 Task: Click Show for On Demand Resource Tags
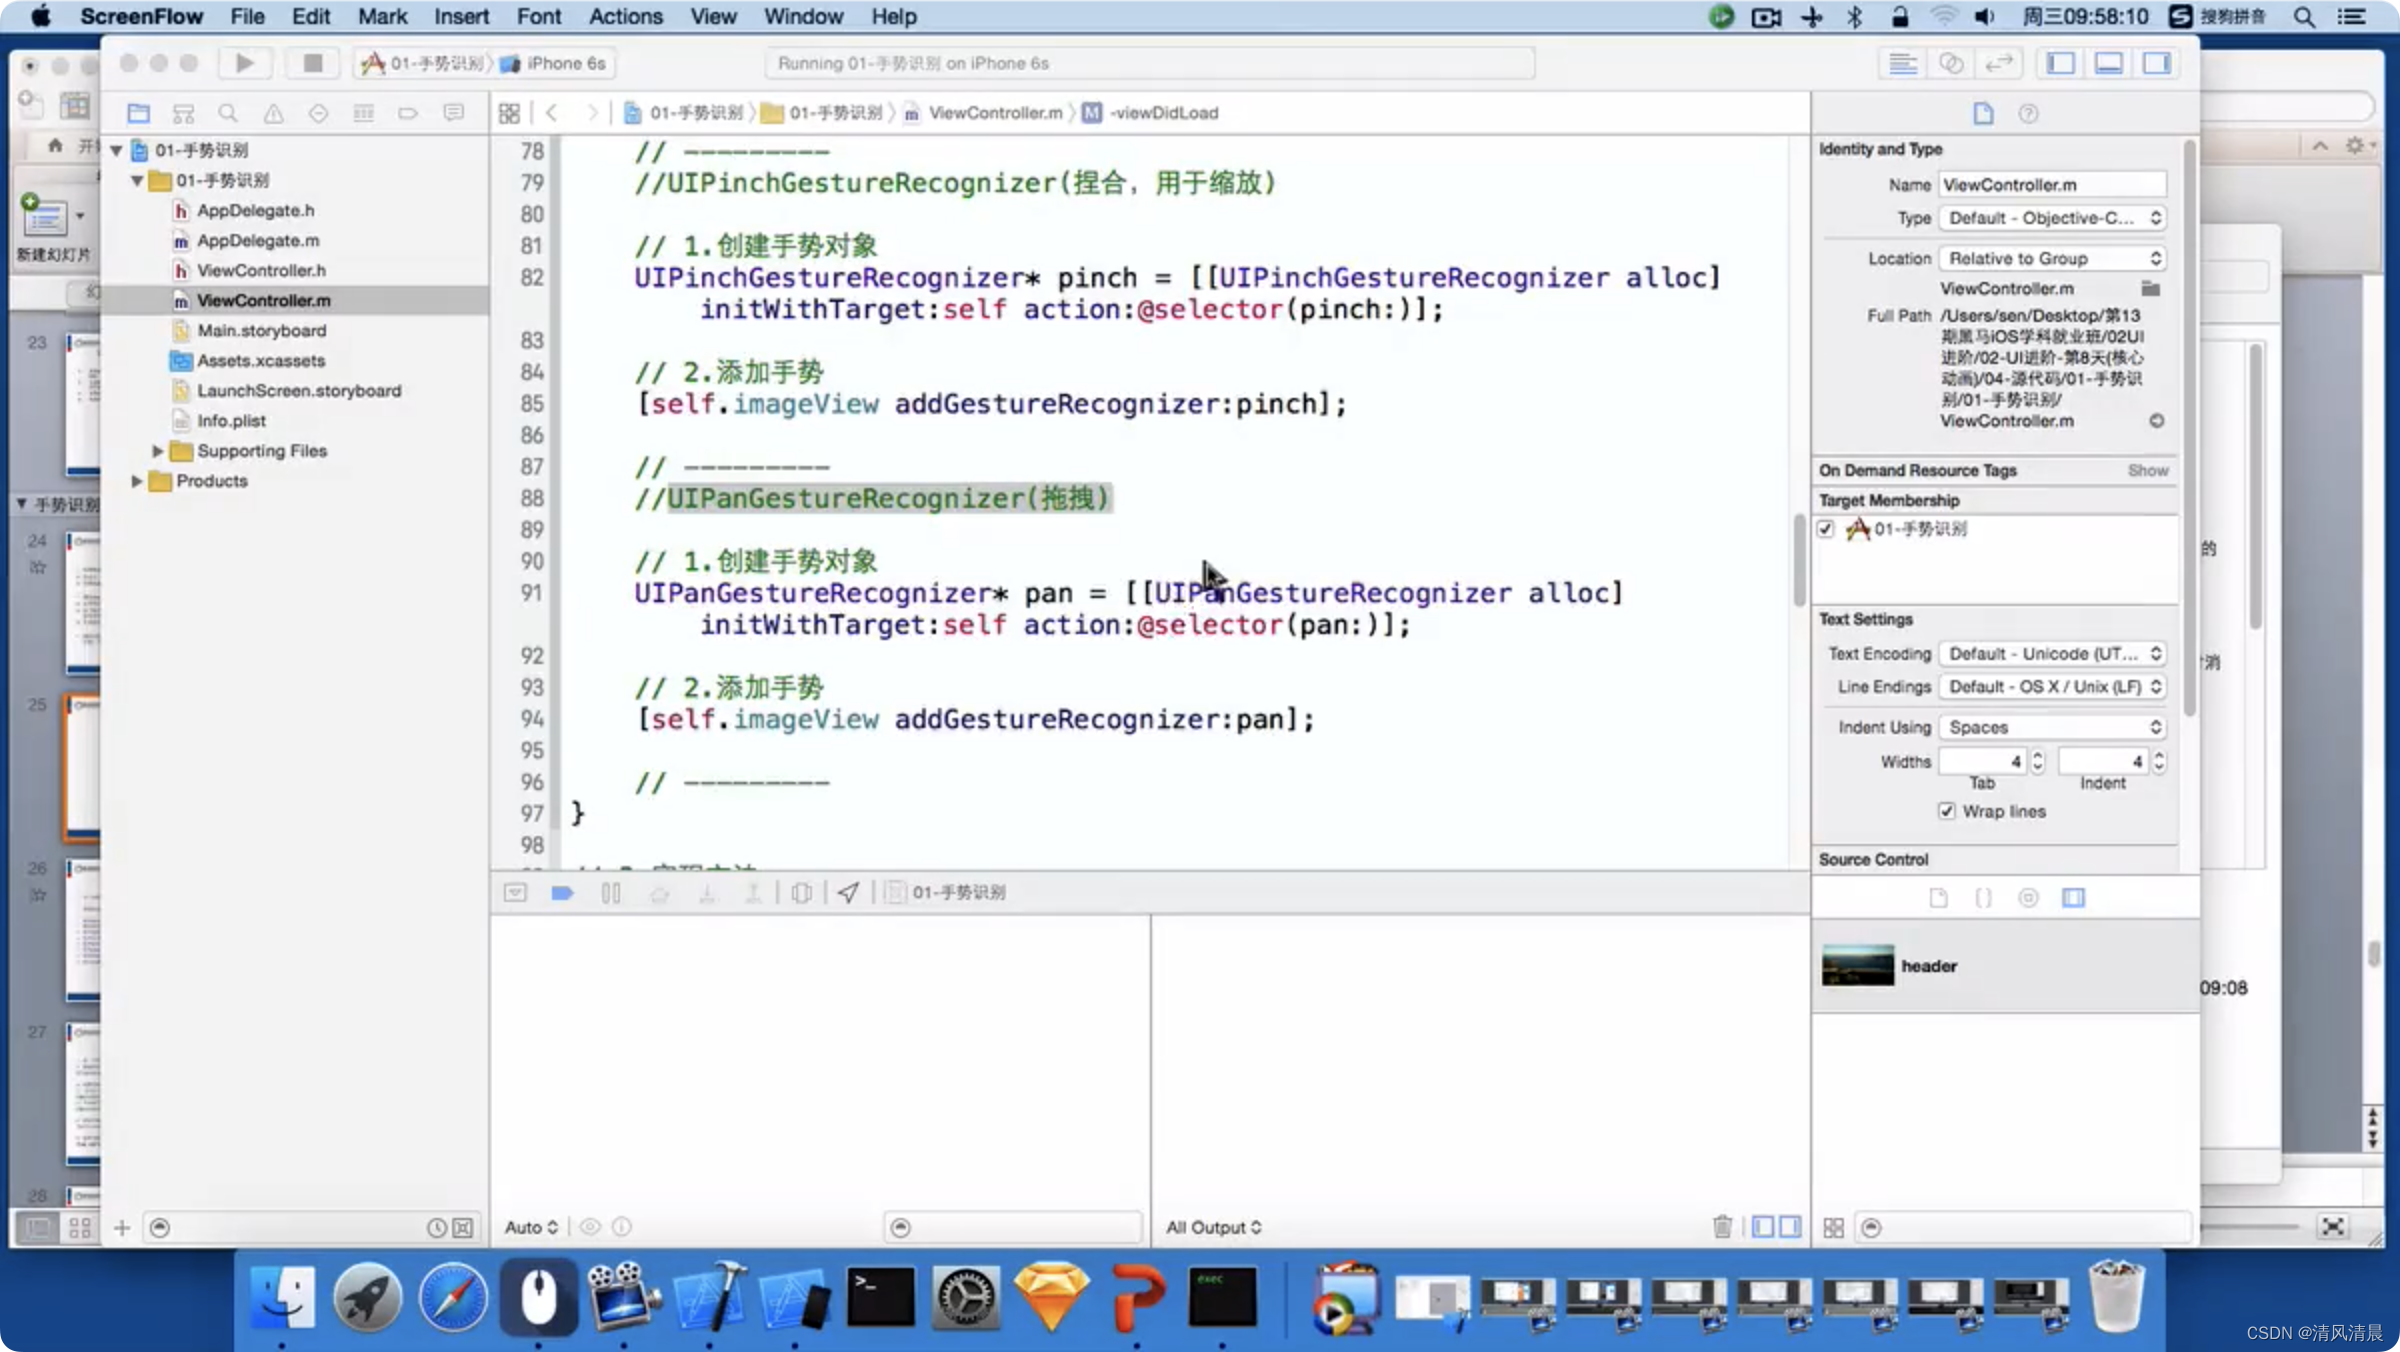click(x=2148, y=470)
